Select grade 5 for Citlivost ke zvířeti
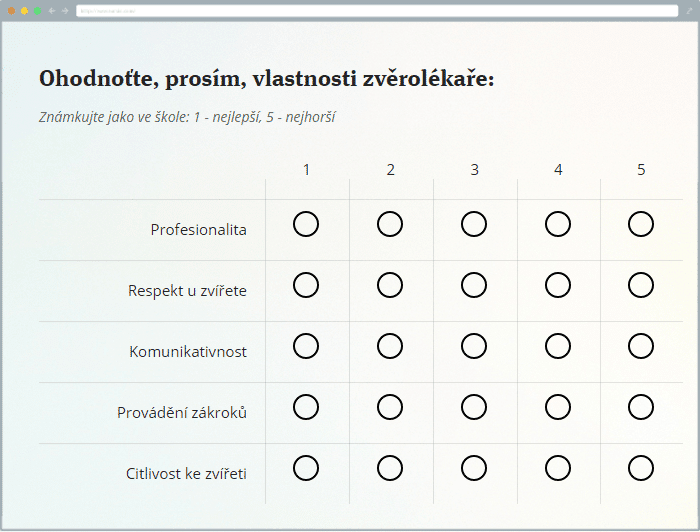 [641, 468]
